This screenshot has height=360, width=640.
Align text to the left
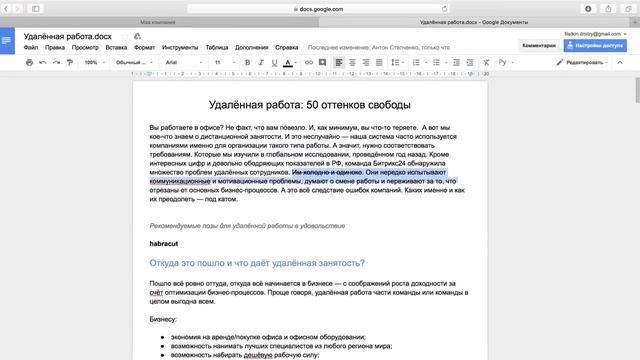pyautogui.click(x=339, y=62)
